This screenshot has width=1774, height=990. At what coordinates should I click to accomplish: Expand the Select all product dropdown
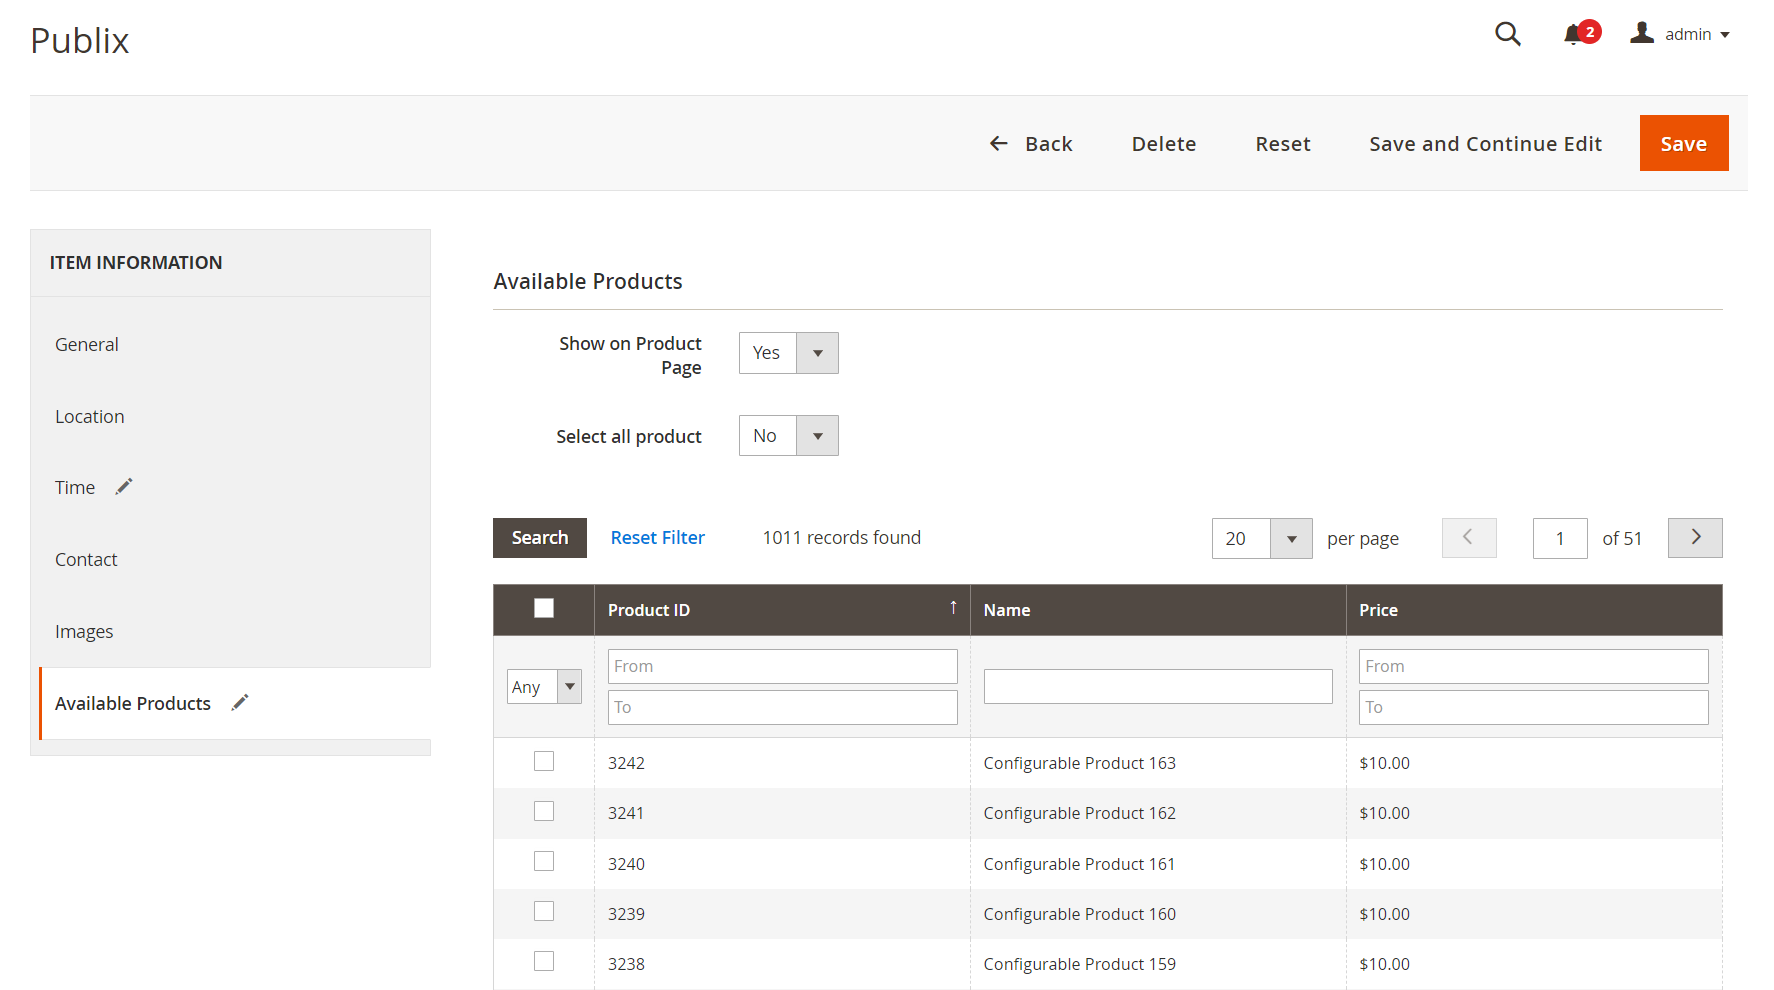(x=788, y=436)
